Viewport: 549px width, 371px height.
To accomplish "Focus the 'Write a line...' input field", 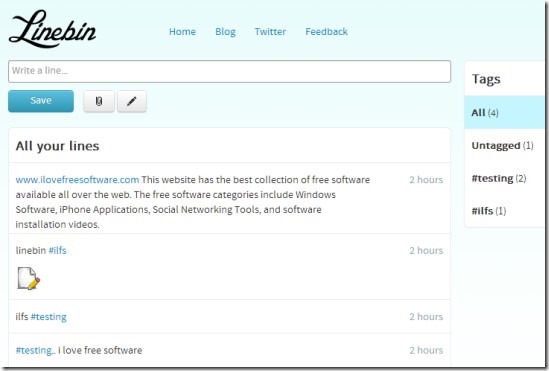I will (229, 71).
